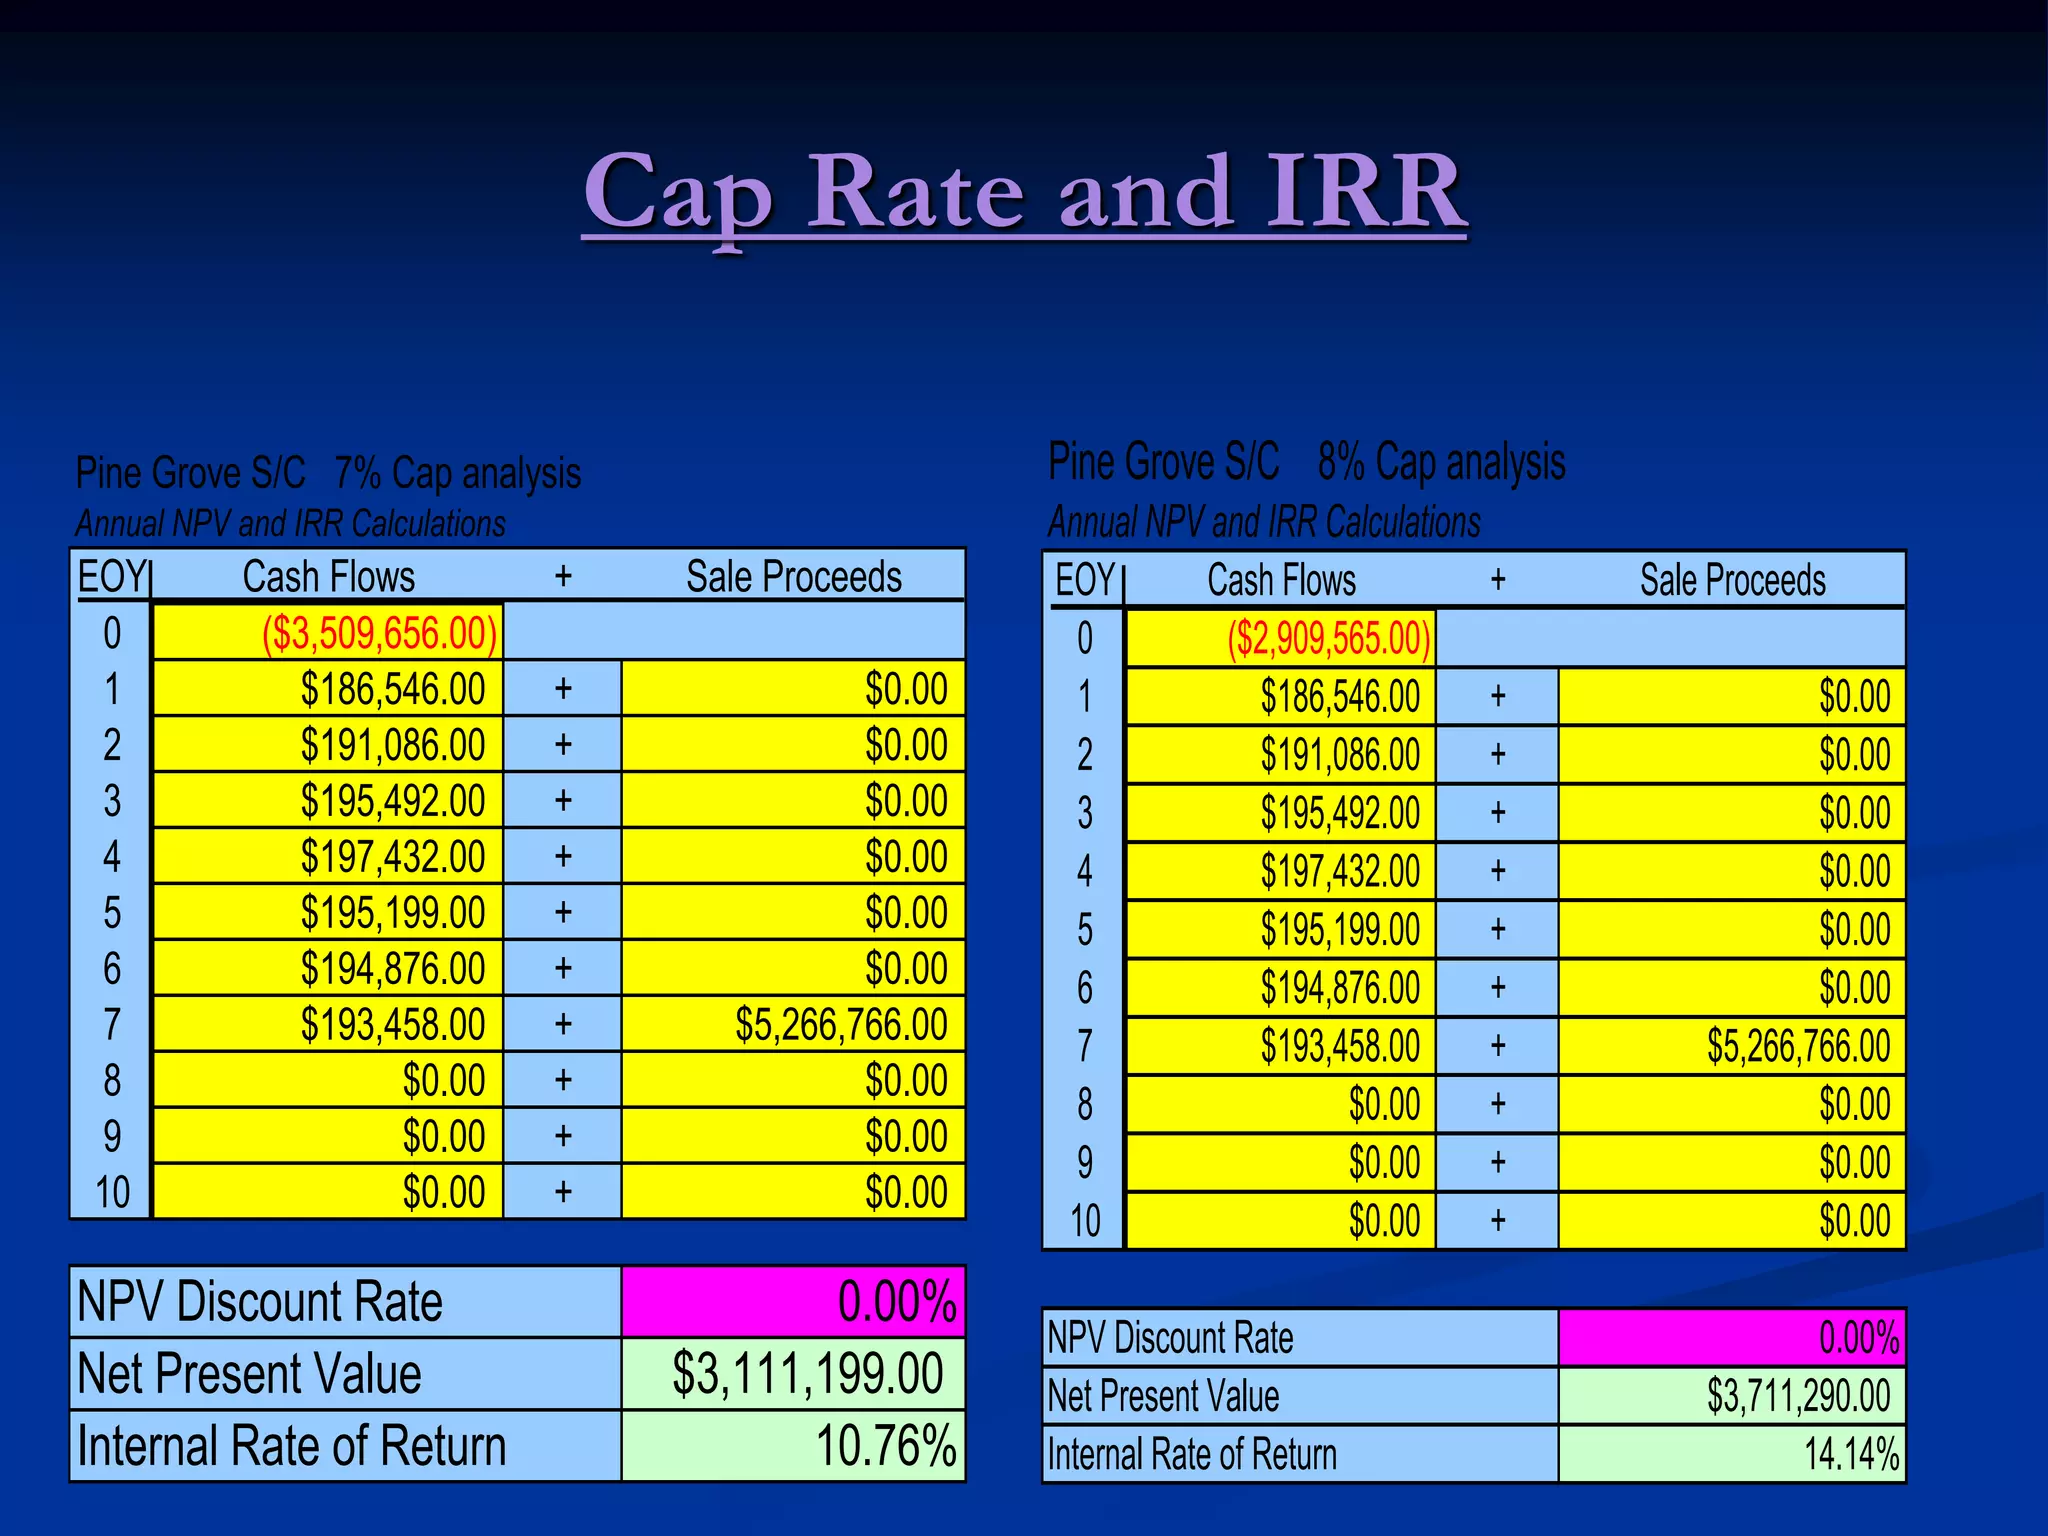Click the $3,111,199.00 Net Present Value cell
This screenshot has height=1536, width=2048.
[793, 1374]
